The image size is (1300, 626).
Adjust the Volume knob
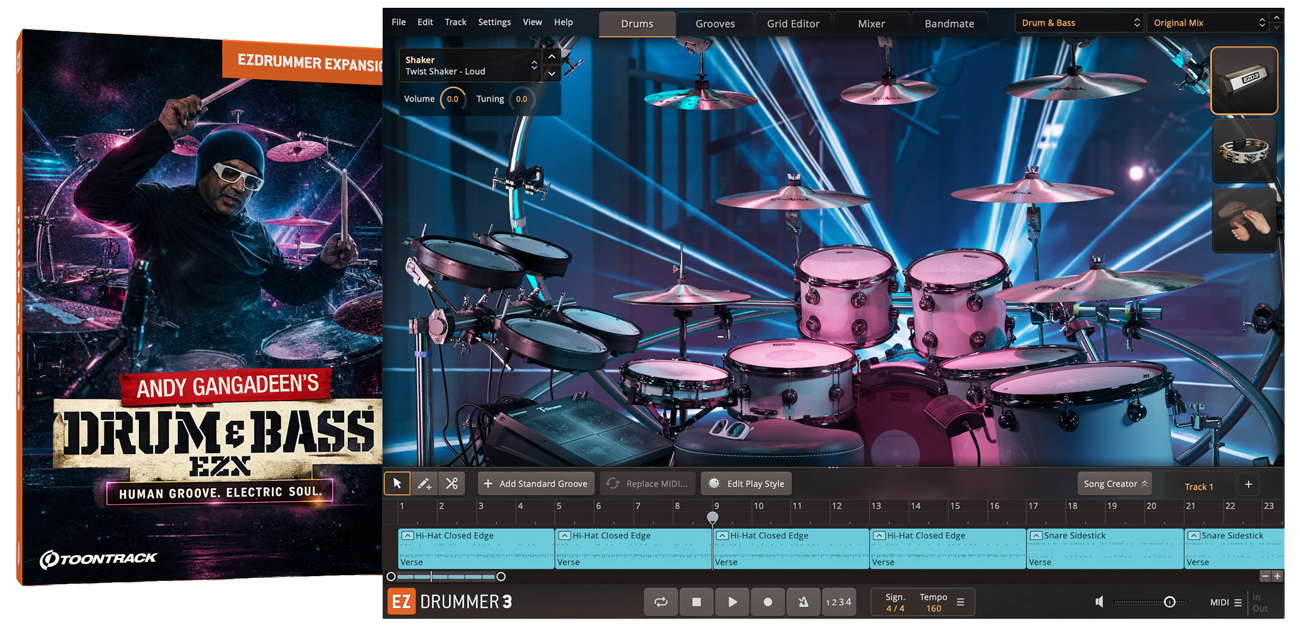pos(452,99)
